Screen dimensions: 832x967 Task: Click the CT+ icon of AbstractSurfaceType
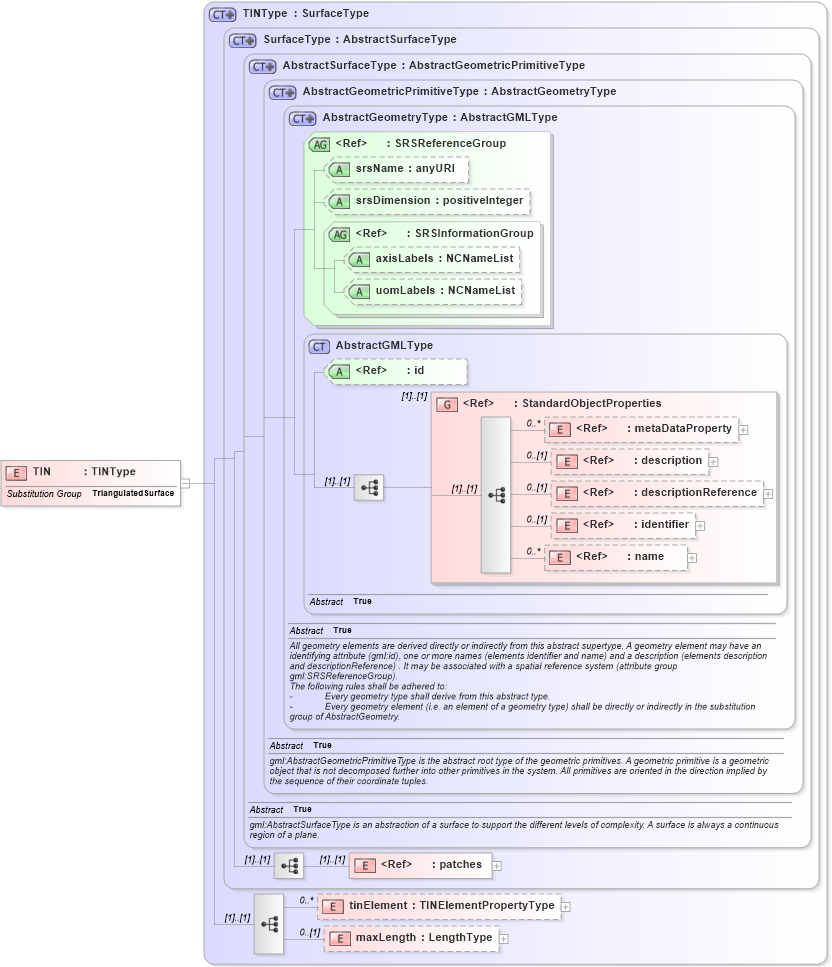click(263, 67)
